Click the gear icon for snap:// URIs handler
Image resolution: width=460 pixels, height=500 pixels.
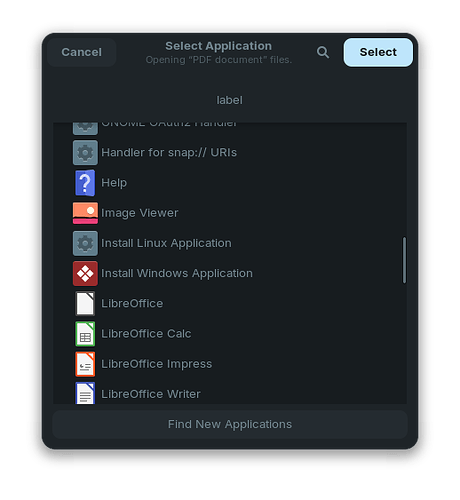[85, 153]
